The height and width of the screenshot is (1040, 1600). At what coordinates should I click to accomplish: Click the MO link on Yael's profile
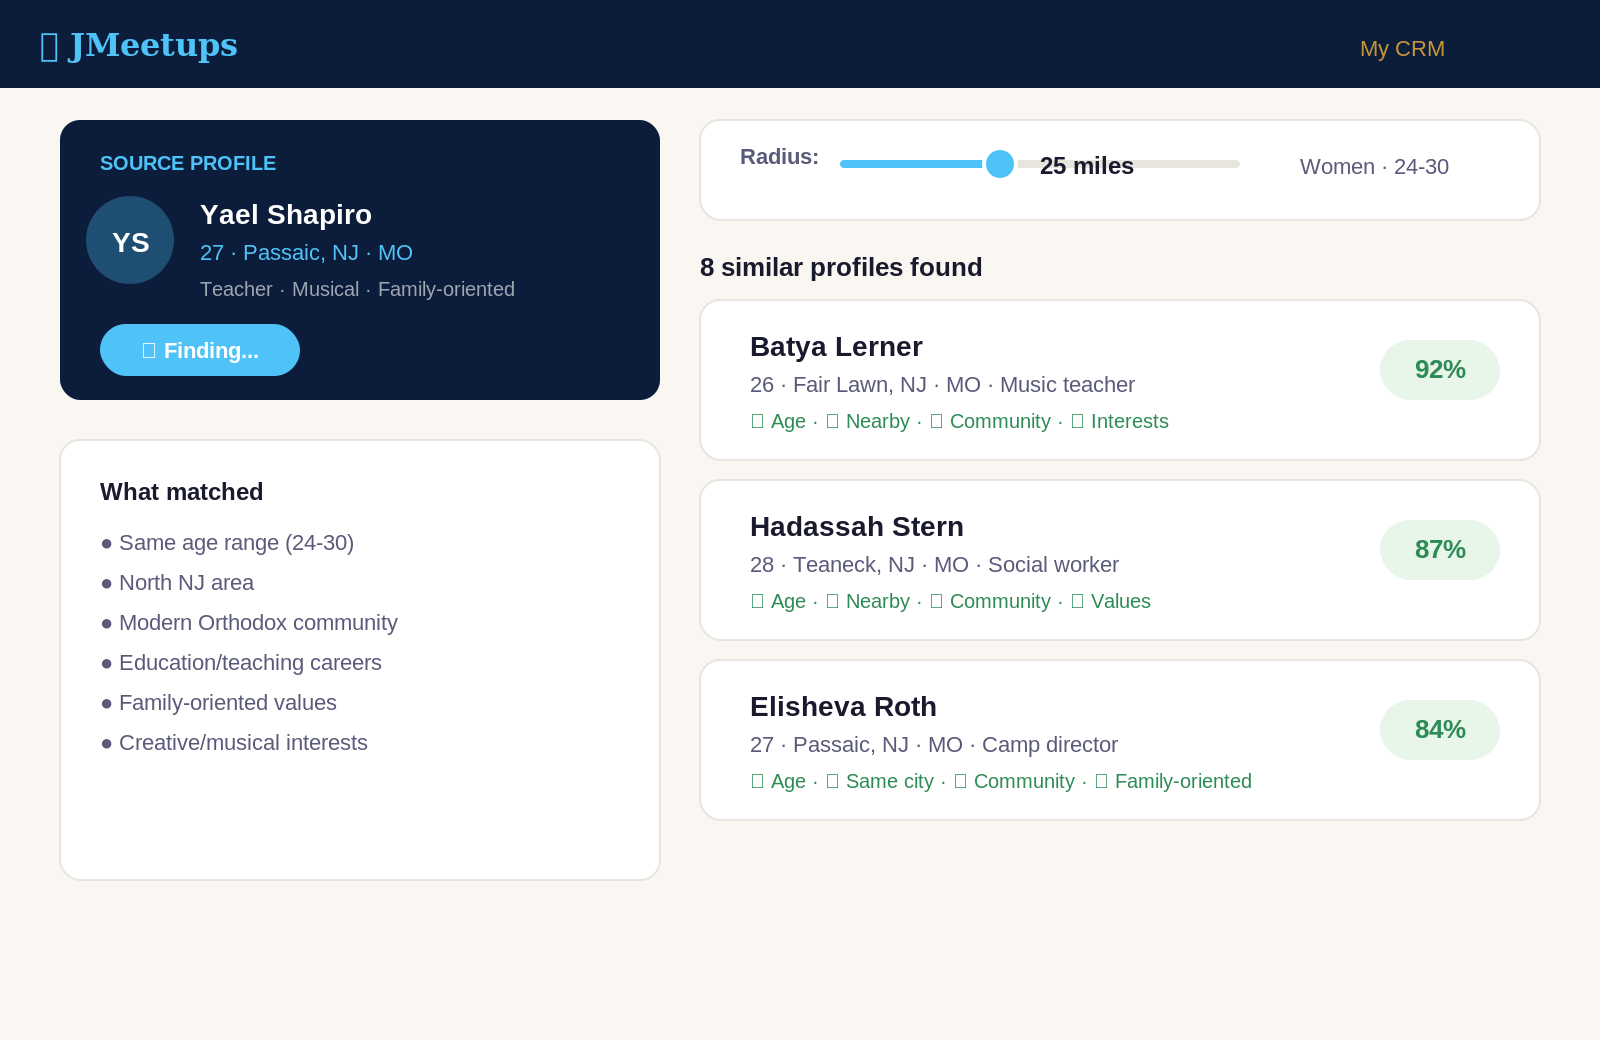(396, 252)
